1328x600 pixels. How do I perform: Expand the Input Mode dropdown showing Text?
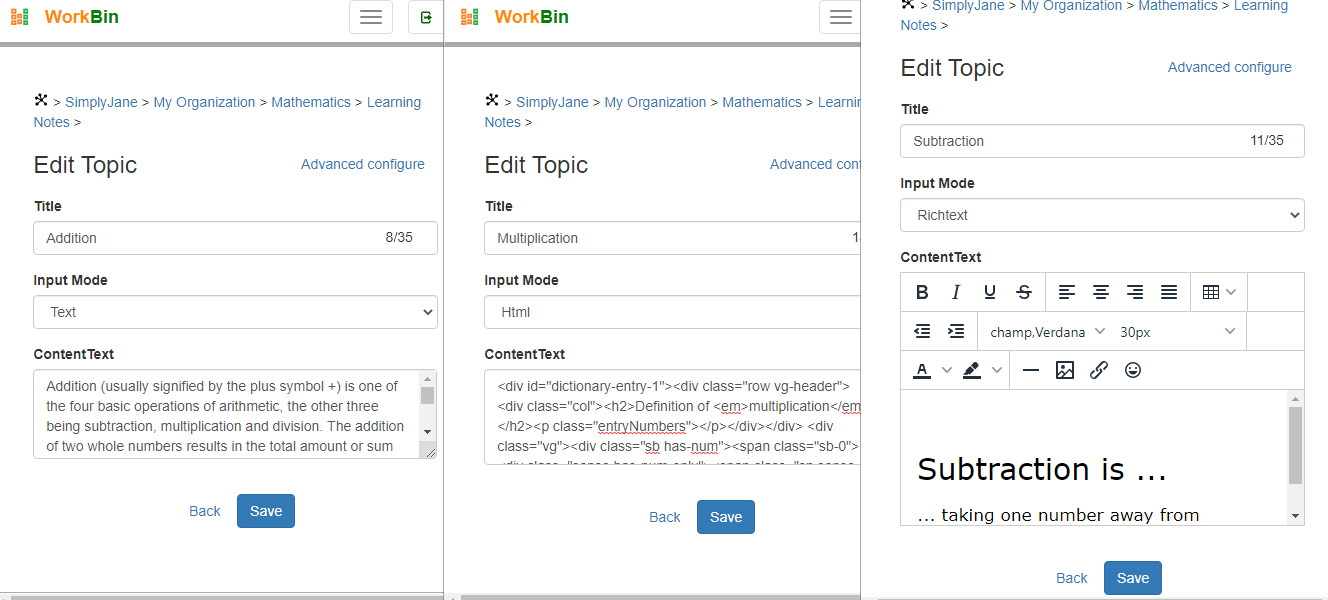(235, 312)
